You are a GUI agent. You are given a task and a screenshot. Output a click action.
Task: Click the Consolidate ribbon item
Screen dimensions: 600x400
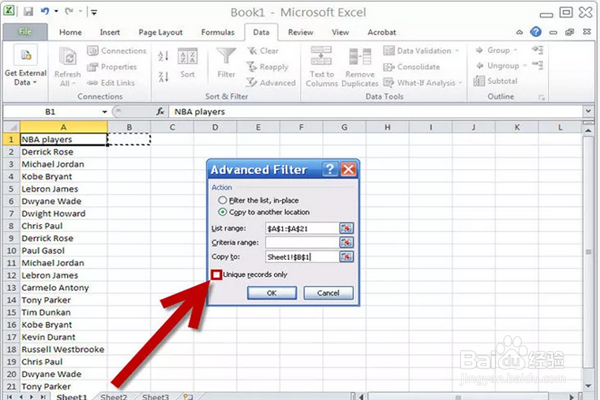click(x=412, y=67)
